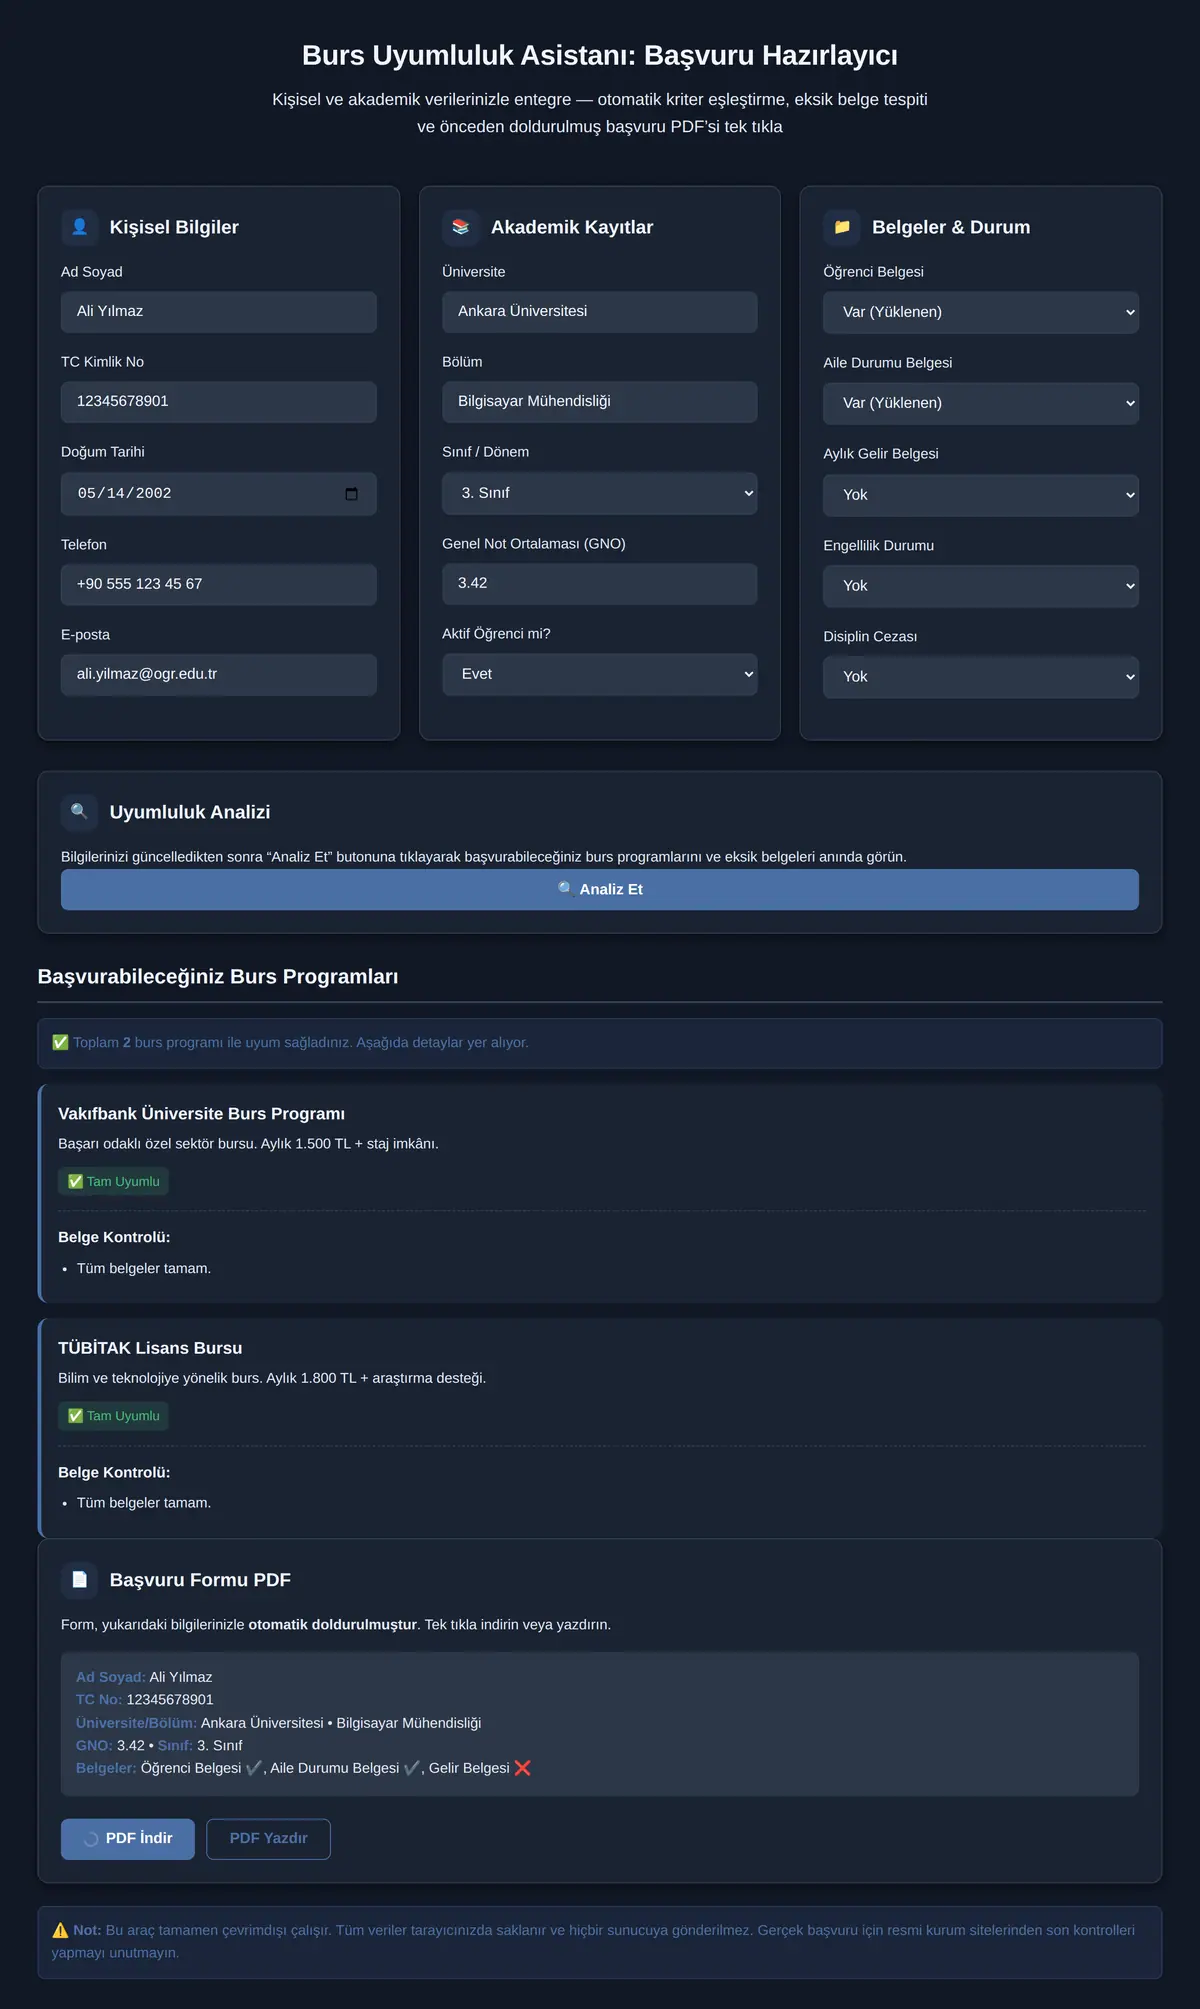
Task: Click the Belgeler line in PDF preview
Action: tap(304, 1768)
